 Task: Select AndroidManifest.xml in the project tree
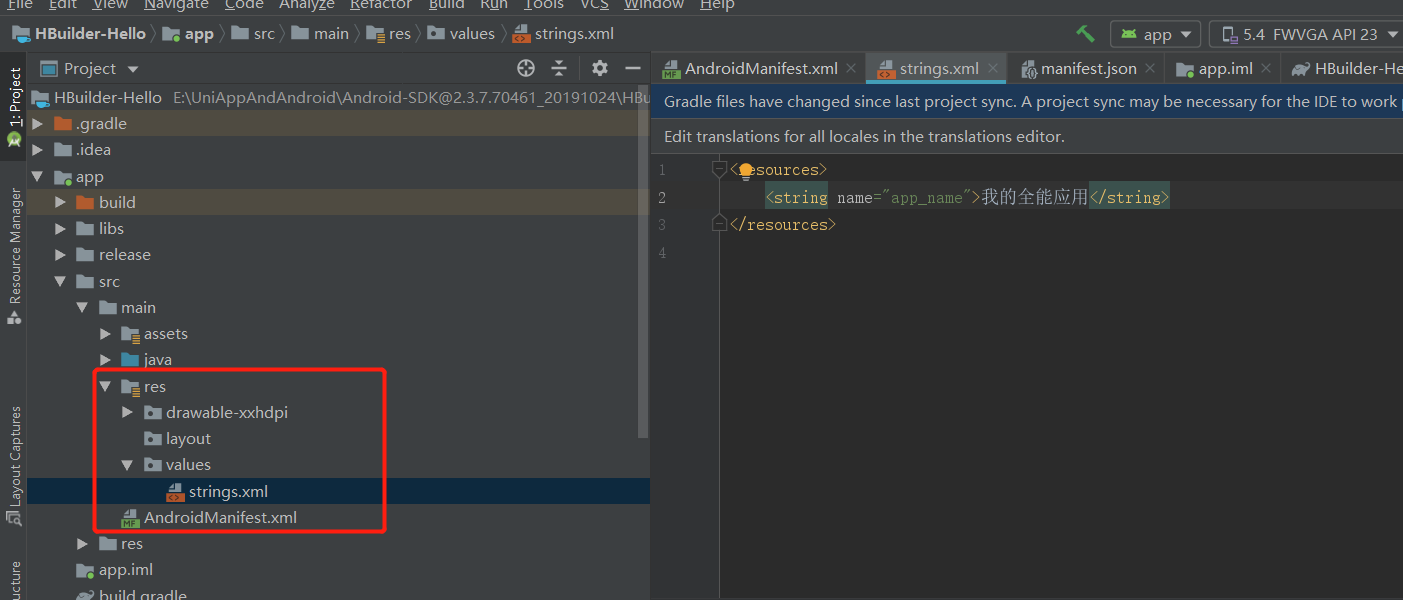(x=209, y=518)
